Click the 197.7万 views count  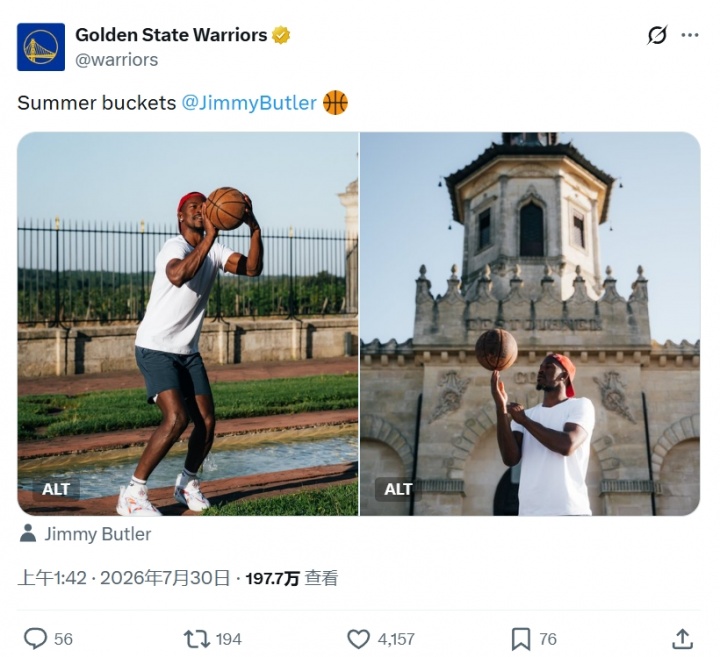coord(272,578)
